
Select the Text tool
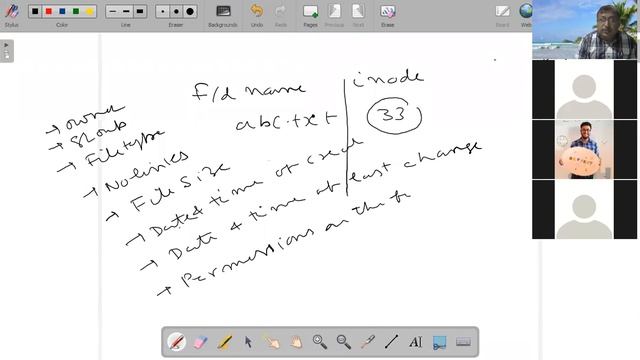pos(416,342)
